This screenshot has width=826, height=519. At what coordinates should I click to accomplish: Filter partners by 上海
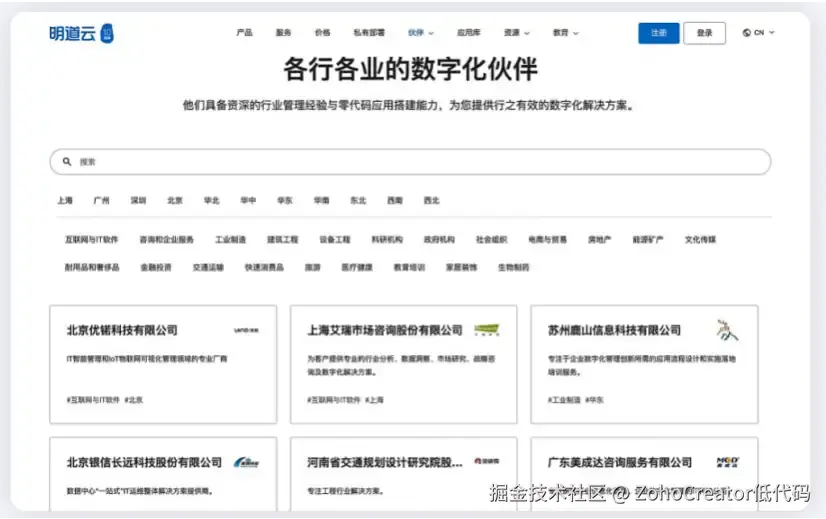65,200
